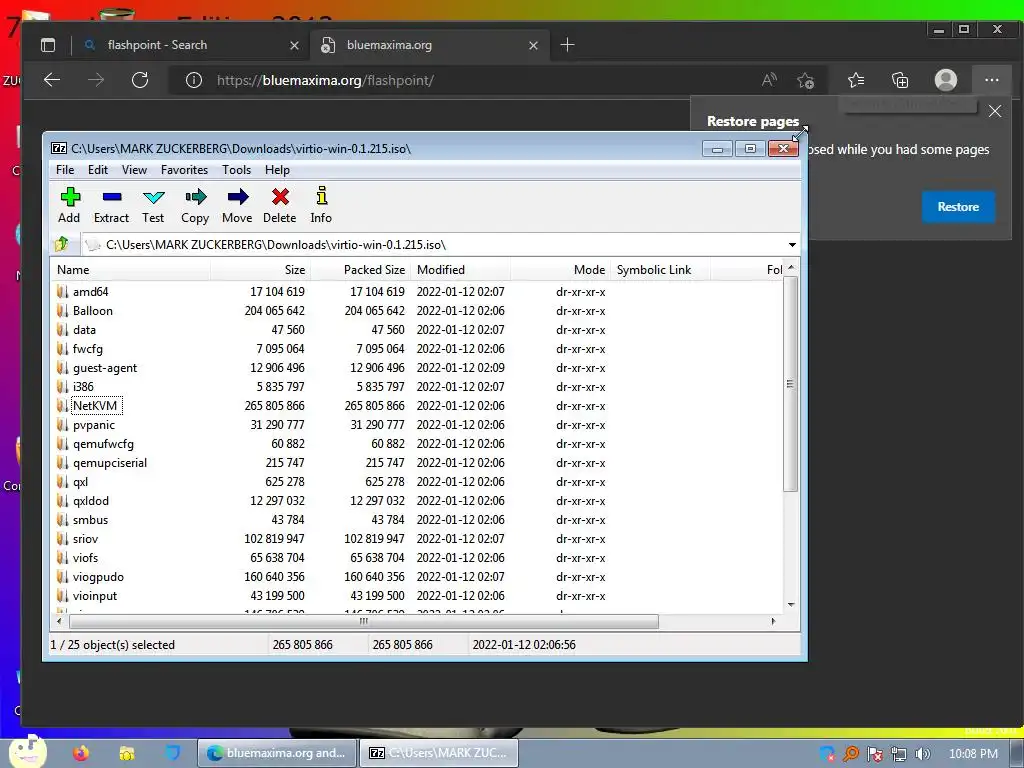Select the guest-agent folder
This screenshot has height=768, width=1024.
click(105, 368)
